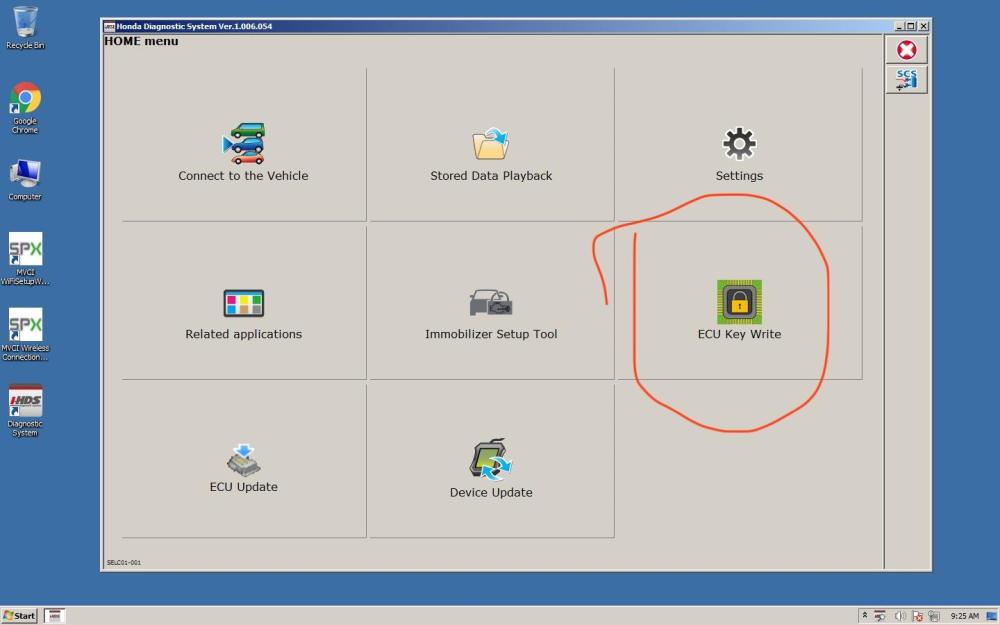Select the i-HDS Diagnostic System desktop shortcut
Viewport: 1000px width, 625px height.
tap(25, 410)
